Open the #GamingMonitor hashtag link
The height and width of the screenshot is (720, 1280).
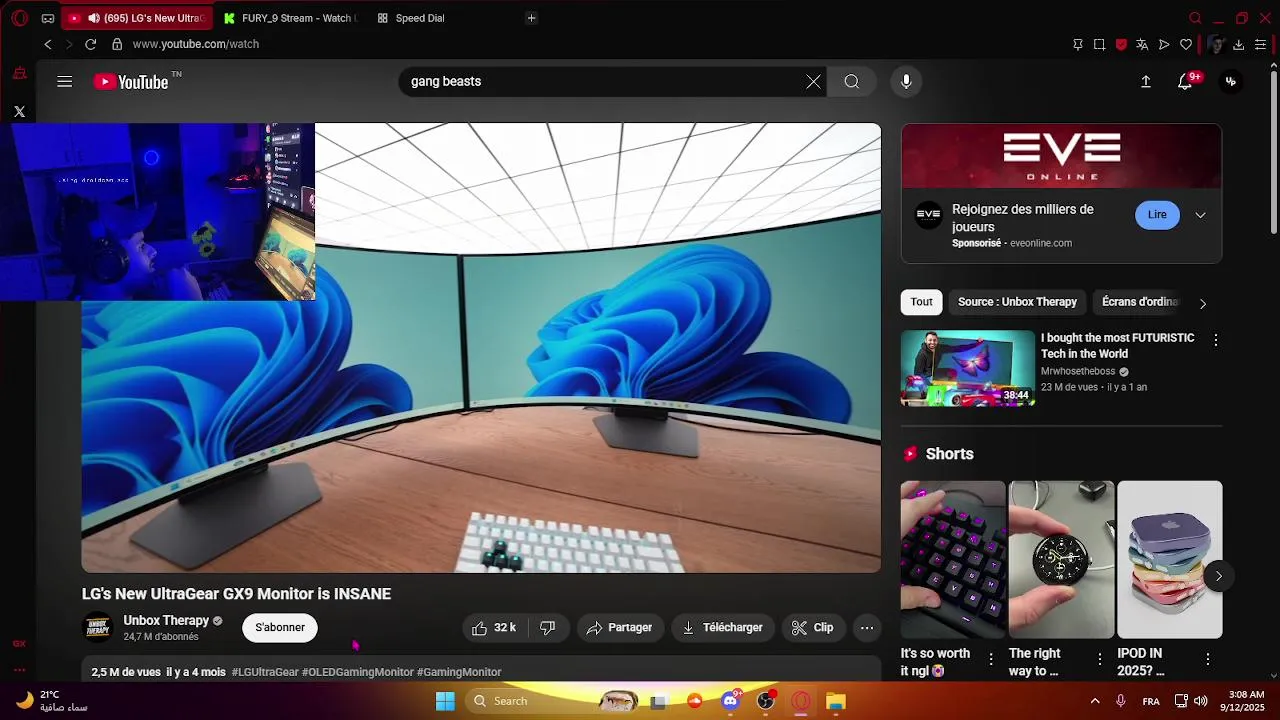click(459, 672)
